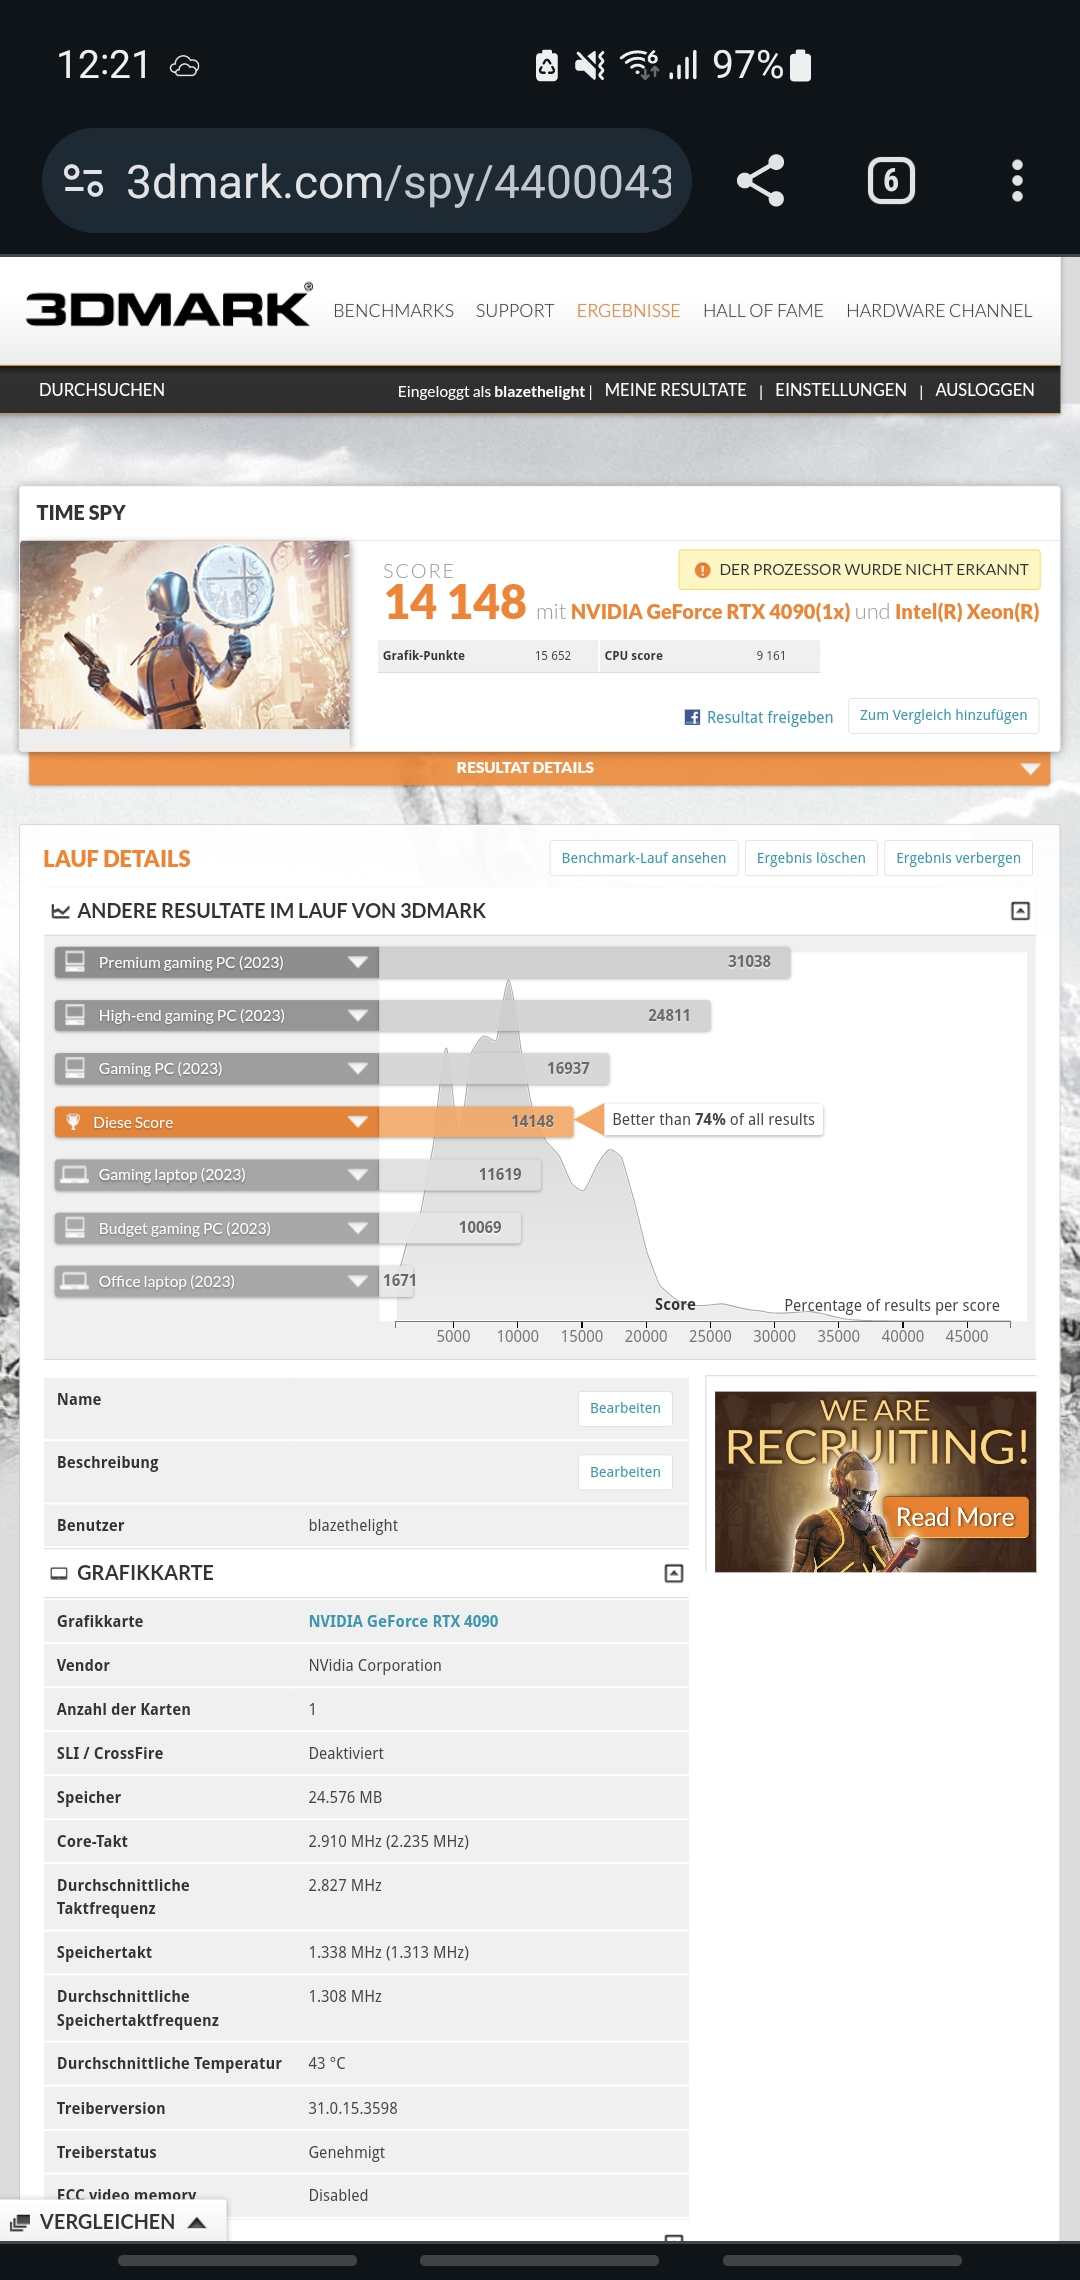This screenshot has width=1080, height=2280.
Task: Click compare icon beside VERGLEICHEN
Action: (x=20, y=2222)
